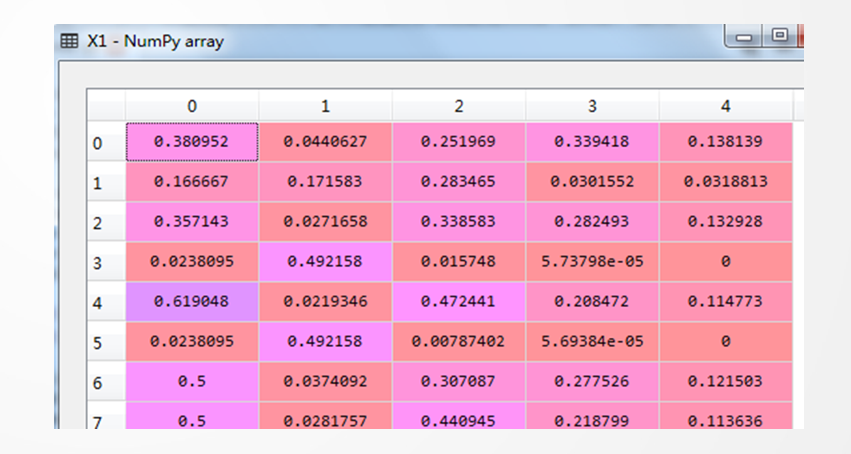Select cell 0.492158 in row 3

326,262
